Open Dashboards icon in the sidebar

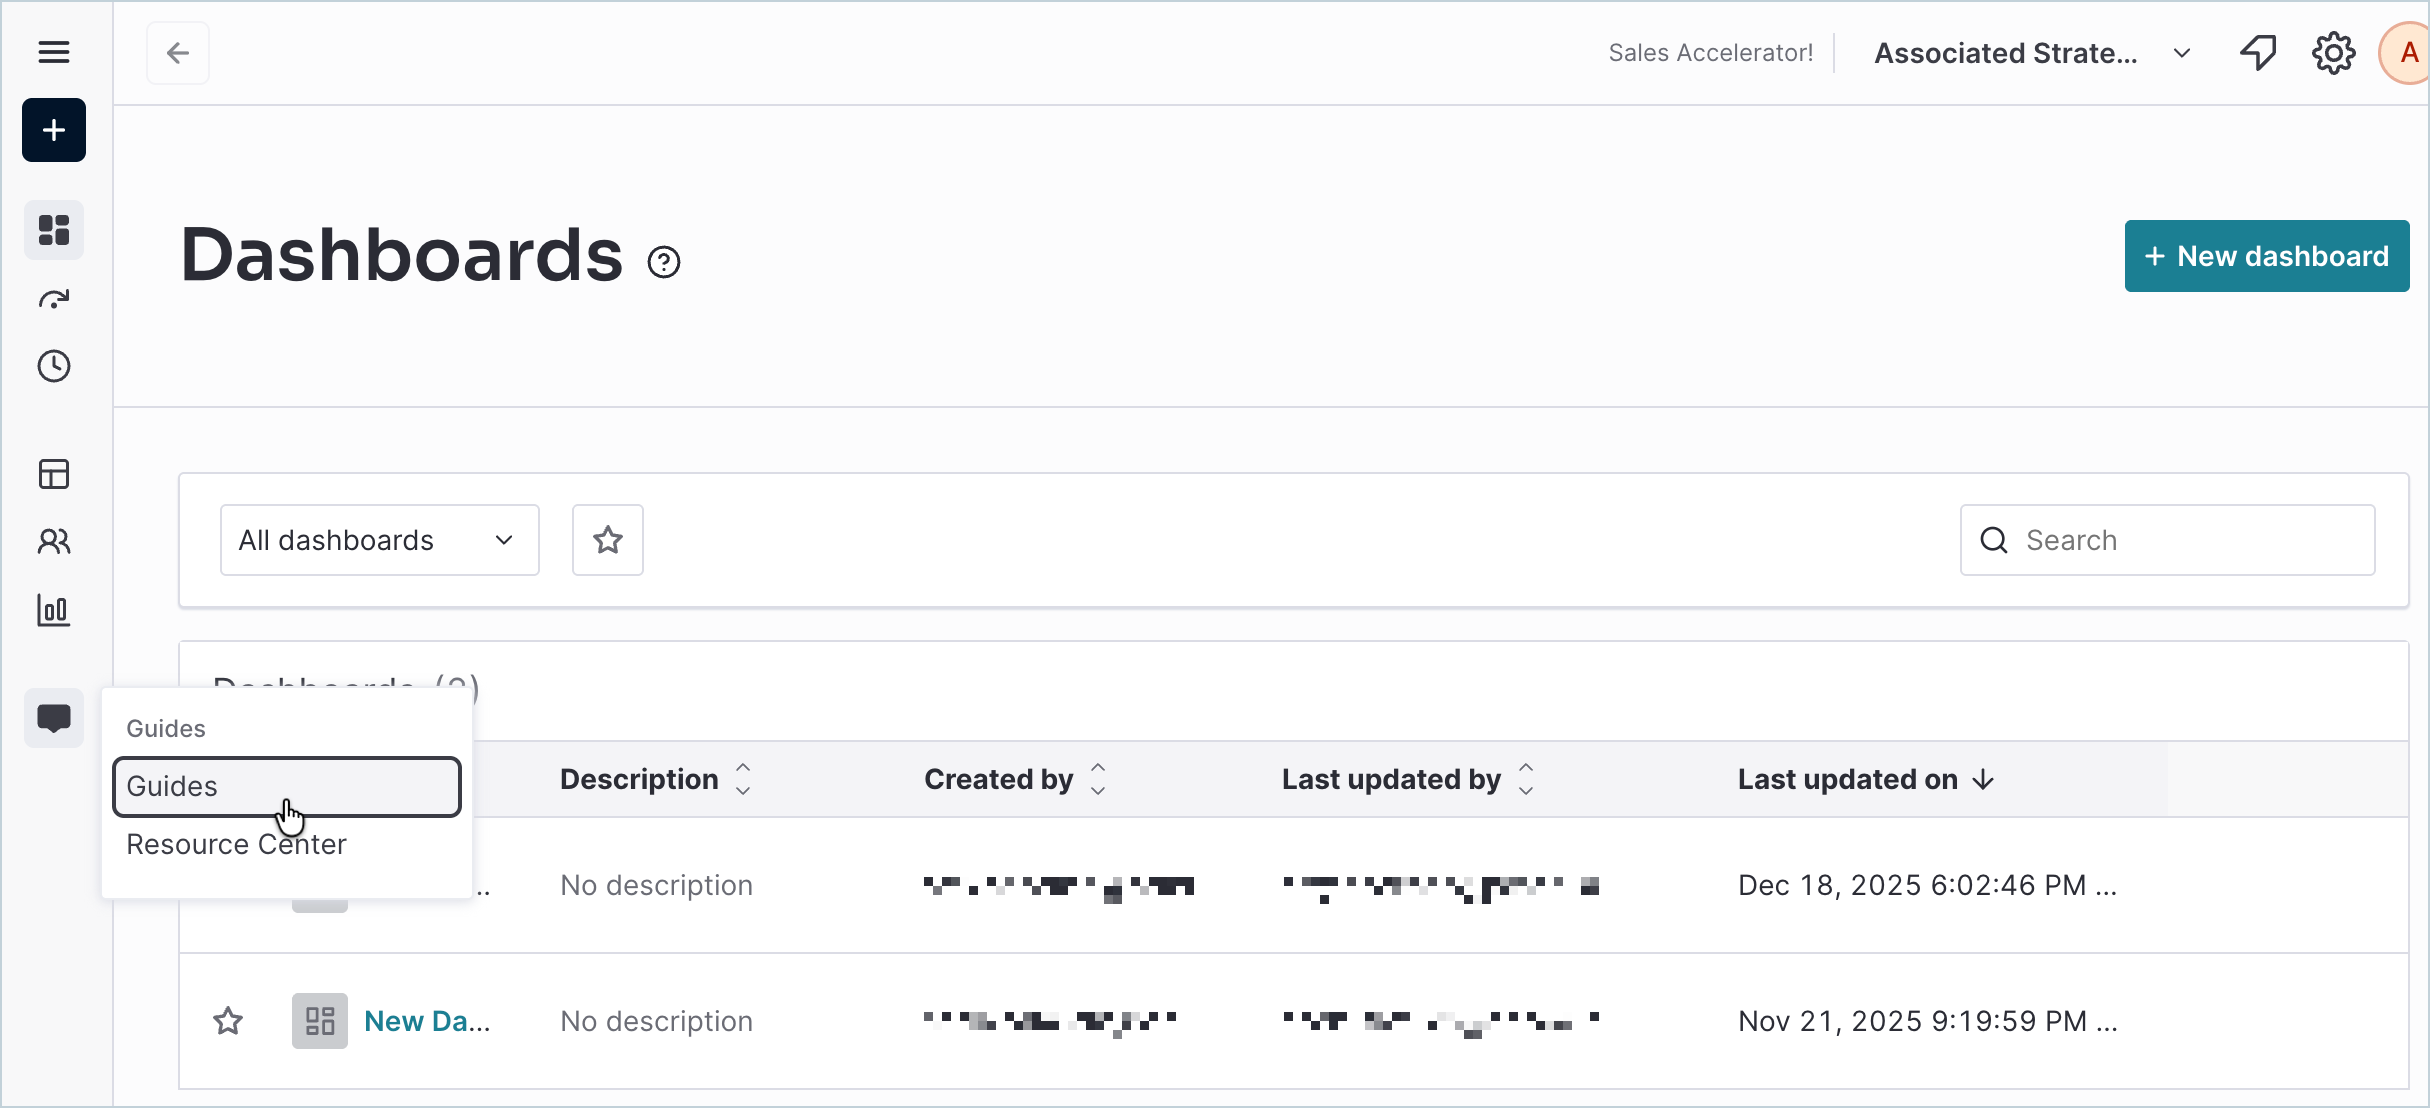54,230
